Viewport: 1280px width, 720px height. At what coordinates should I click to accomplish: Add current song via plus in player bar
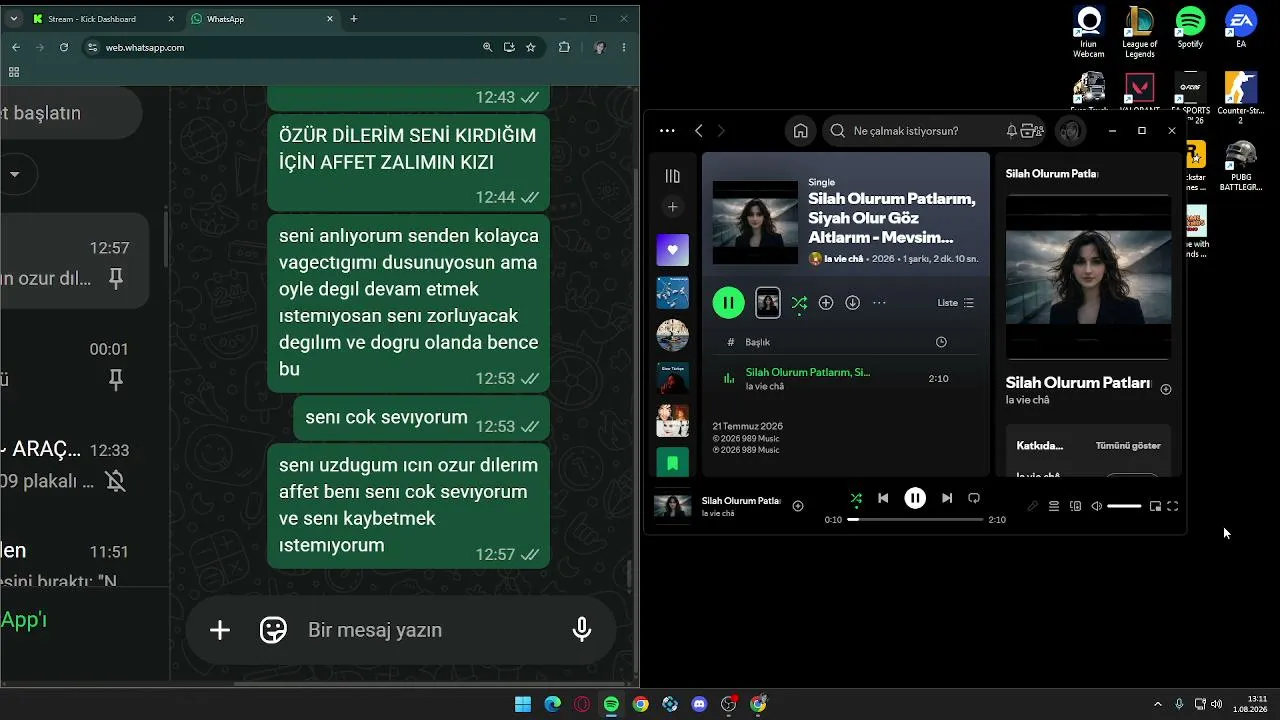click(x=798, y=506)
